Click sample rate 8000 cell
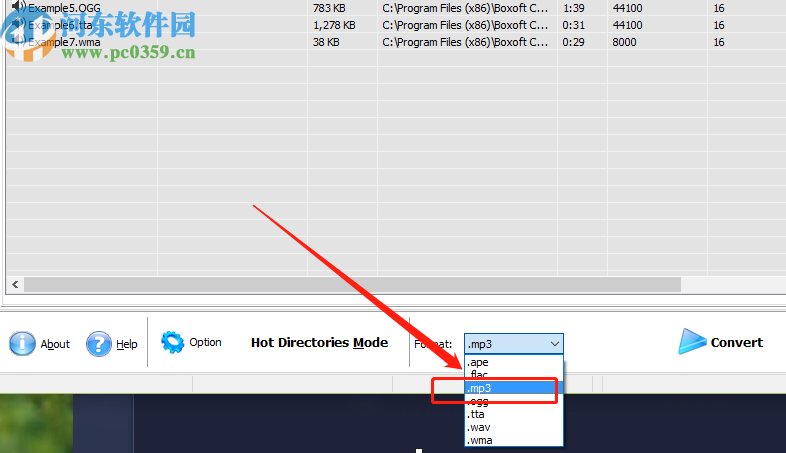 (x=625, y=42)
